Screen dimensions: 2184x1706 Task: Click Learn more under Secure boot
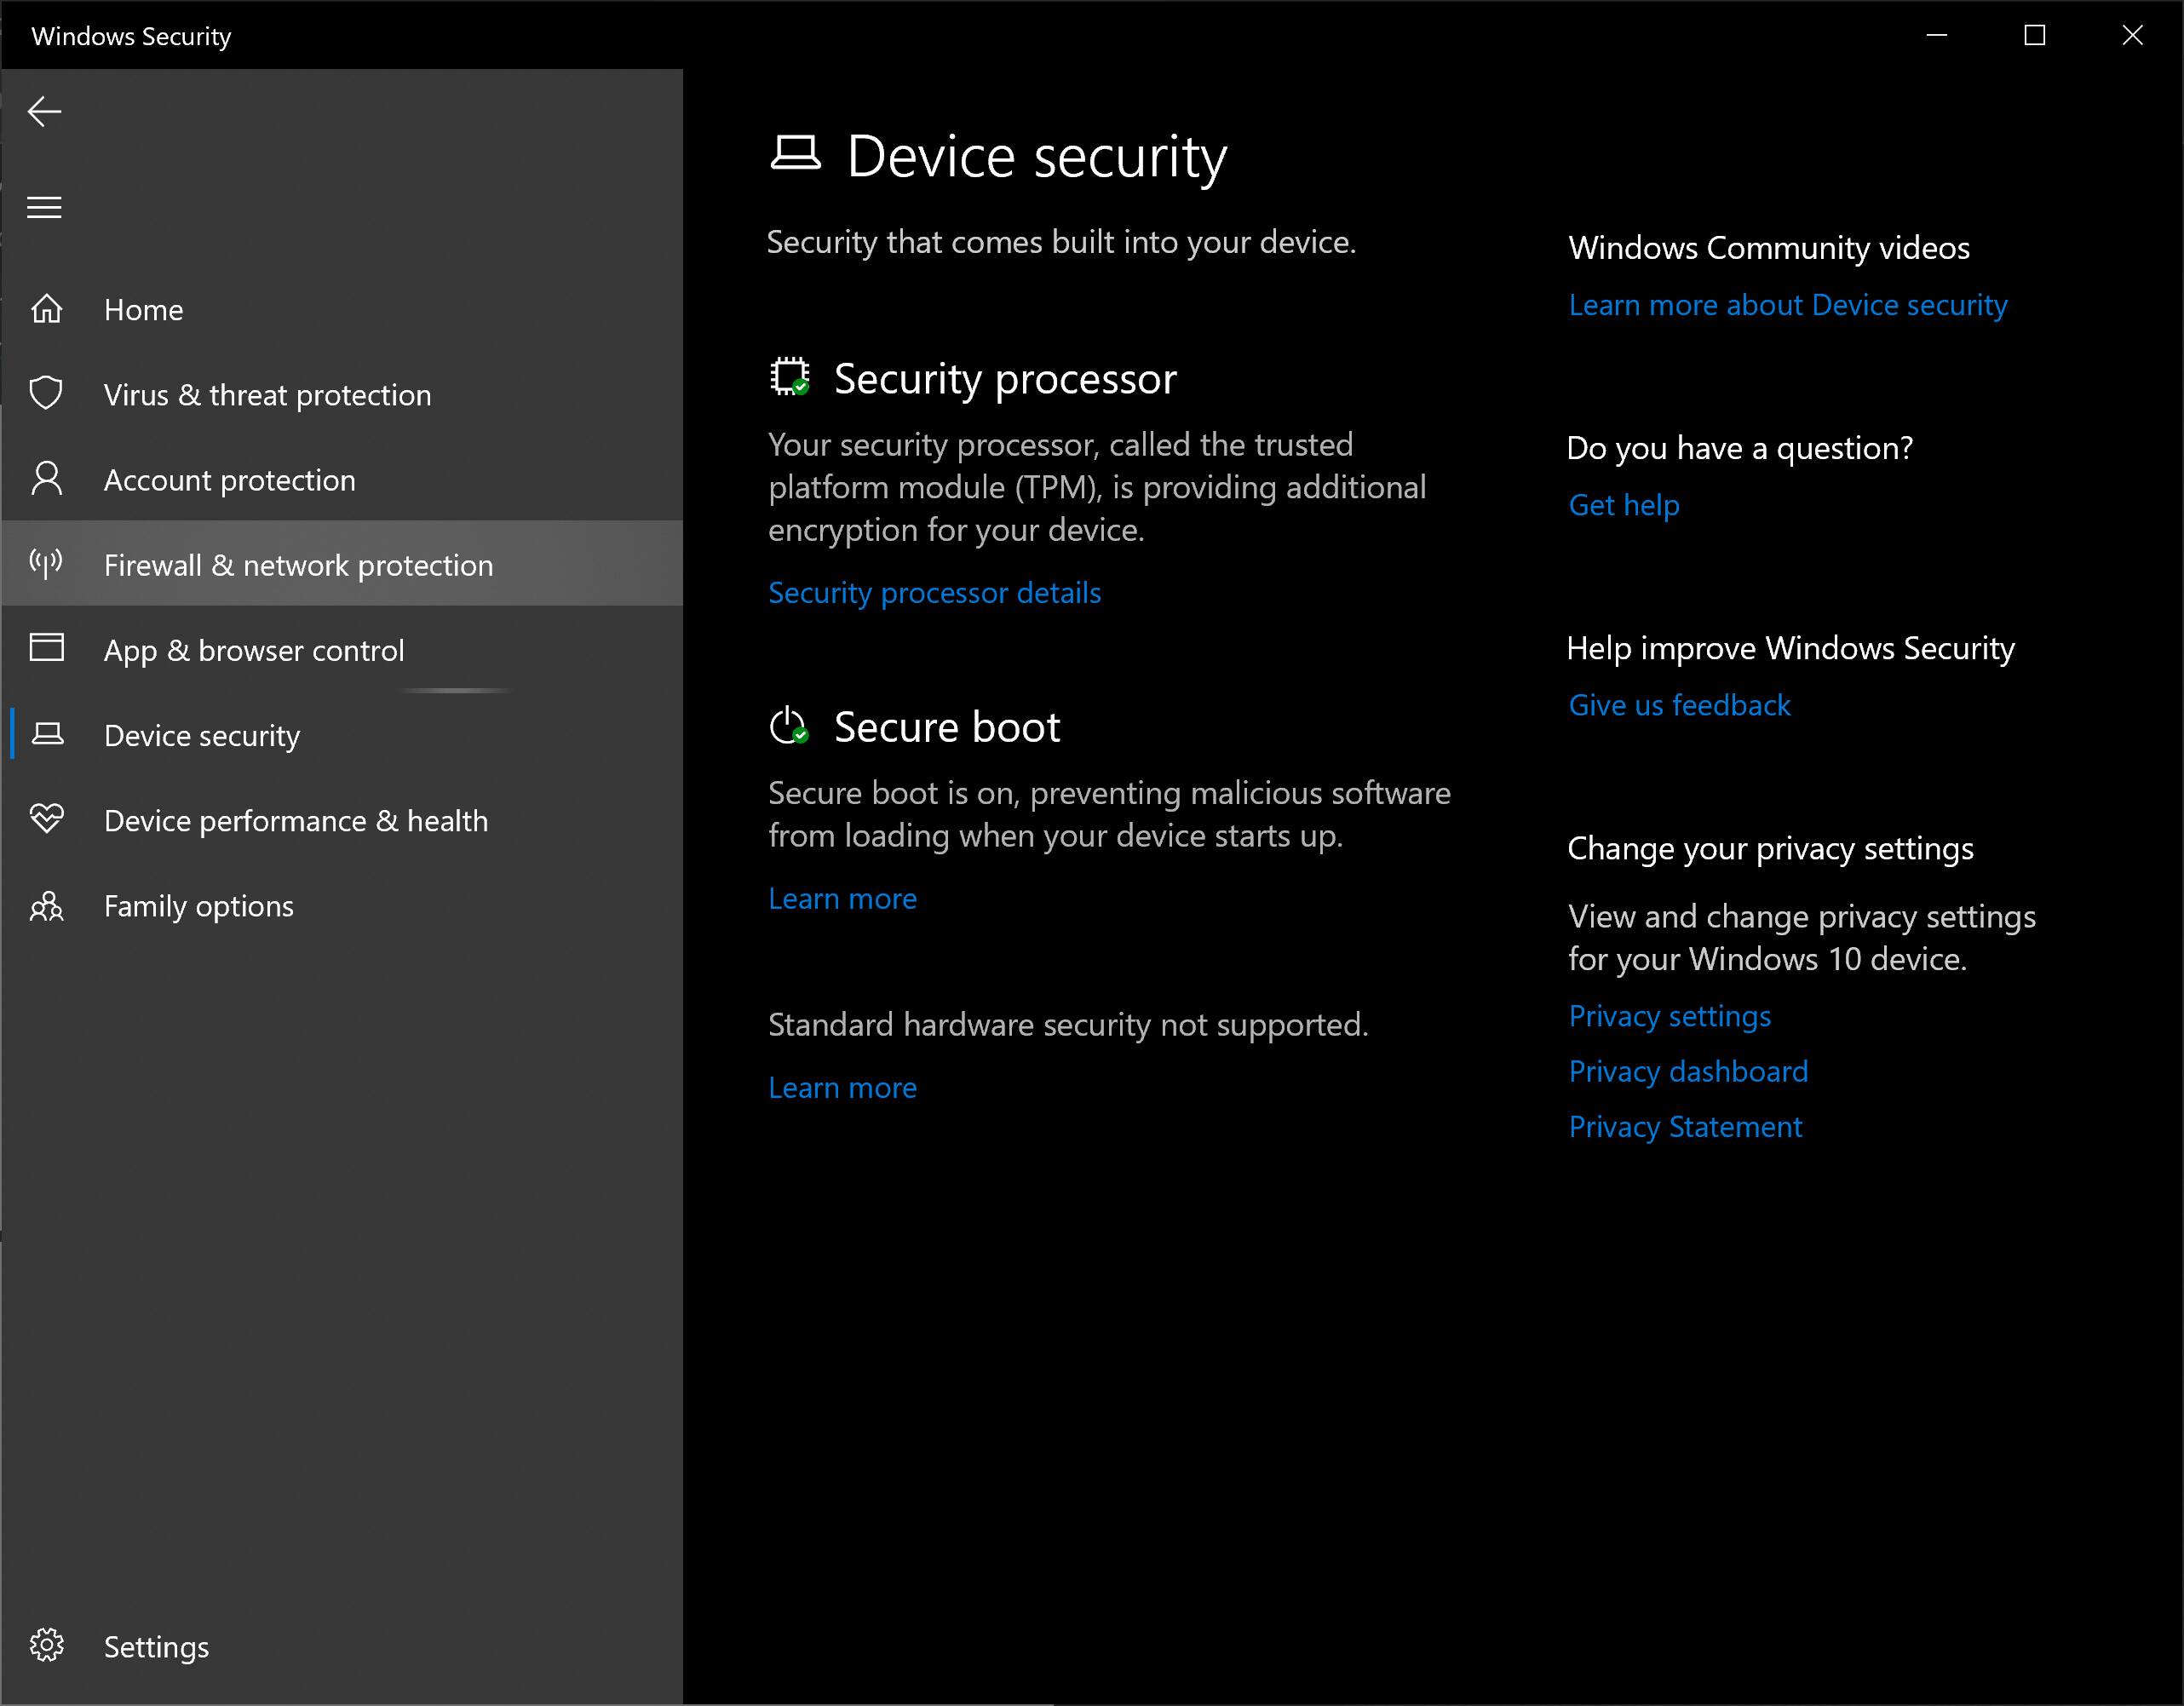point(842,899)
